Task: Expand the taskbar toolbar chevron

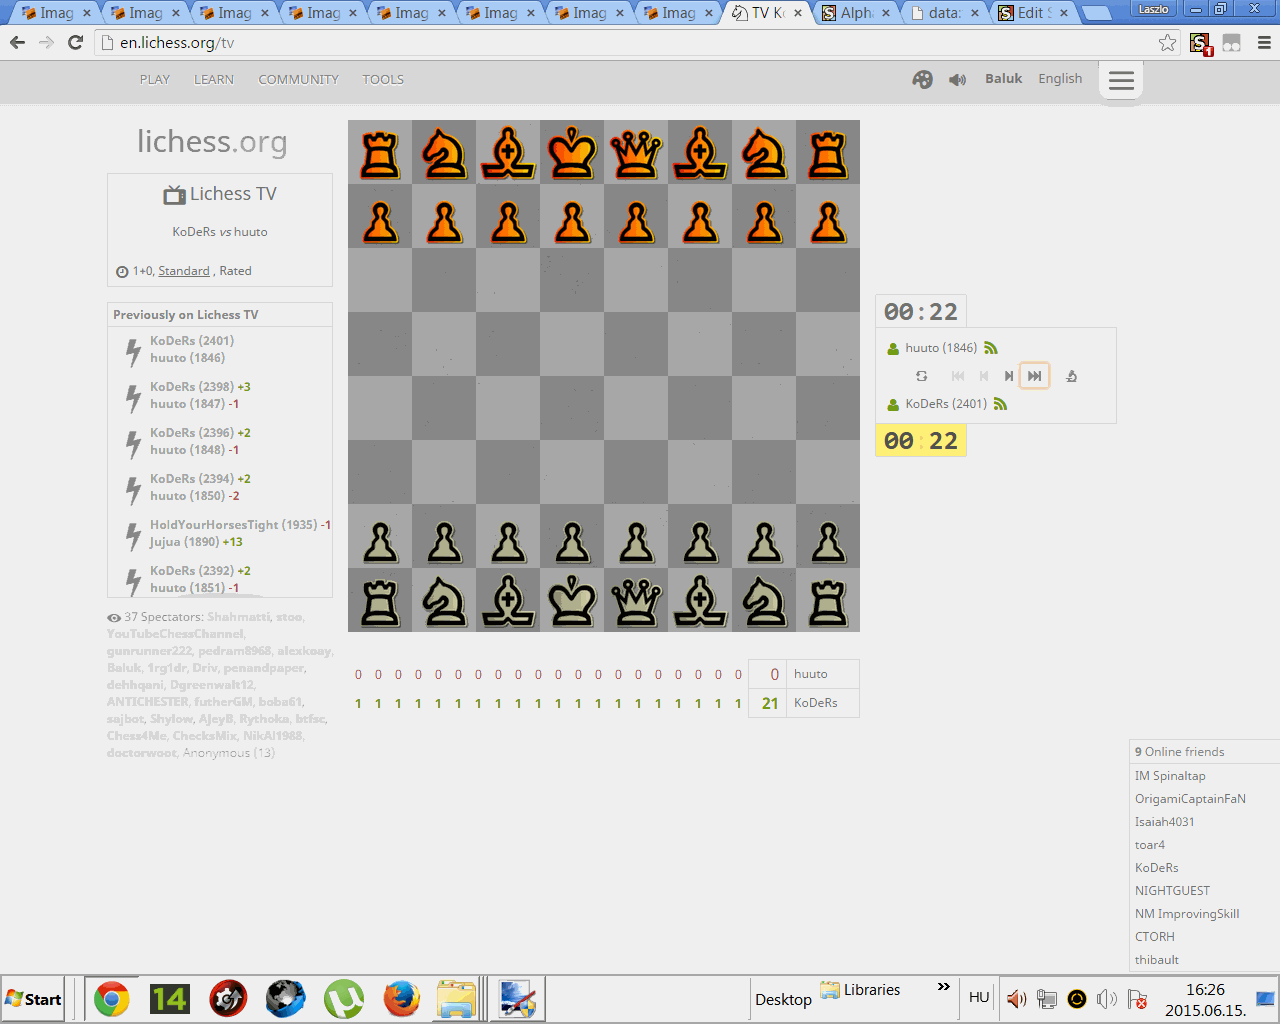Action: pyautogui.click(x=943, y=987)
